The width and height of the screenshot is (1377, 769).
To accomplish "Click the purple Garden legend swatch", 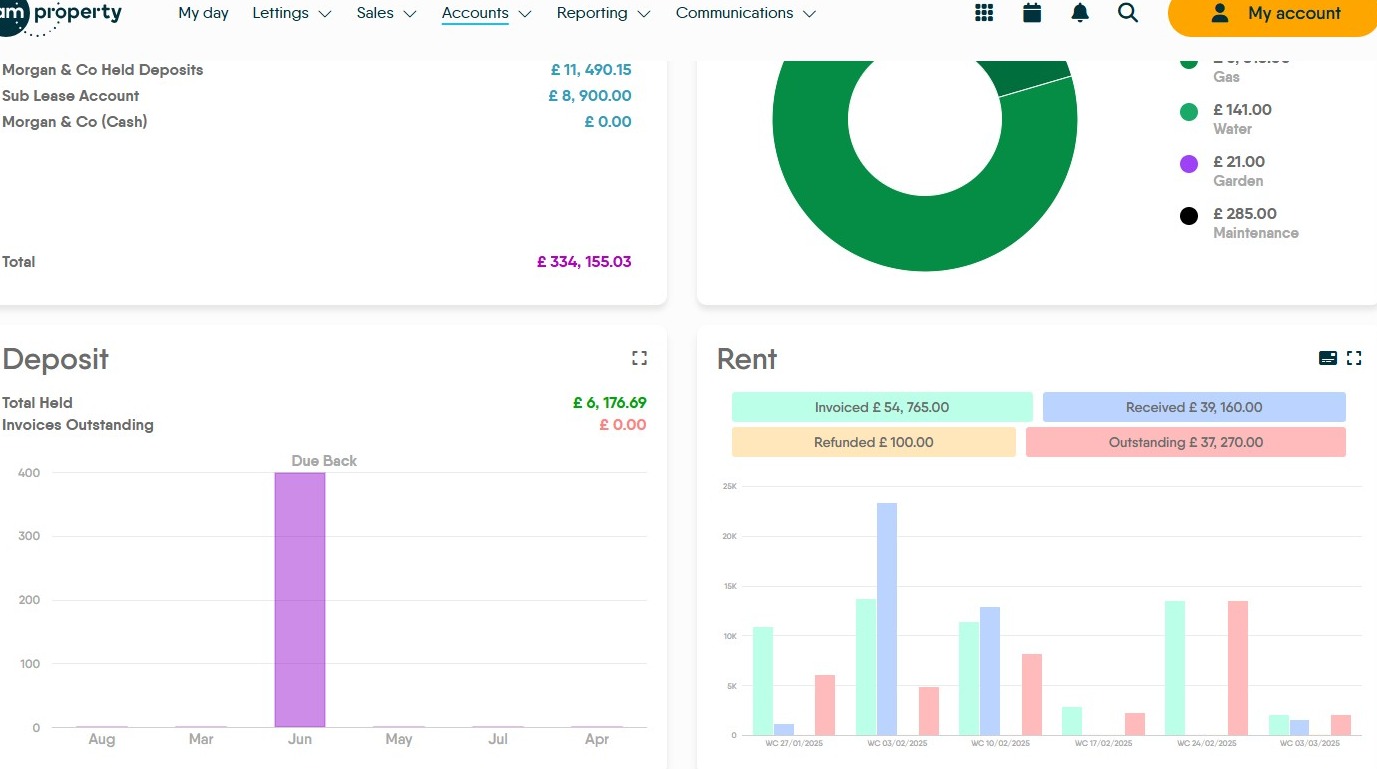I will [x=1189, y=164].
